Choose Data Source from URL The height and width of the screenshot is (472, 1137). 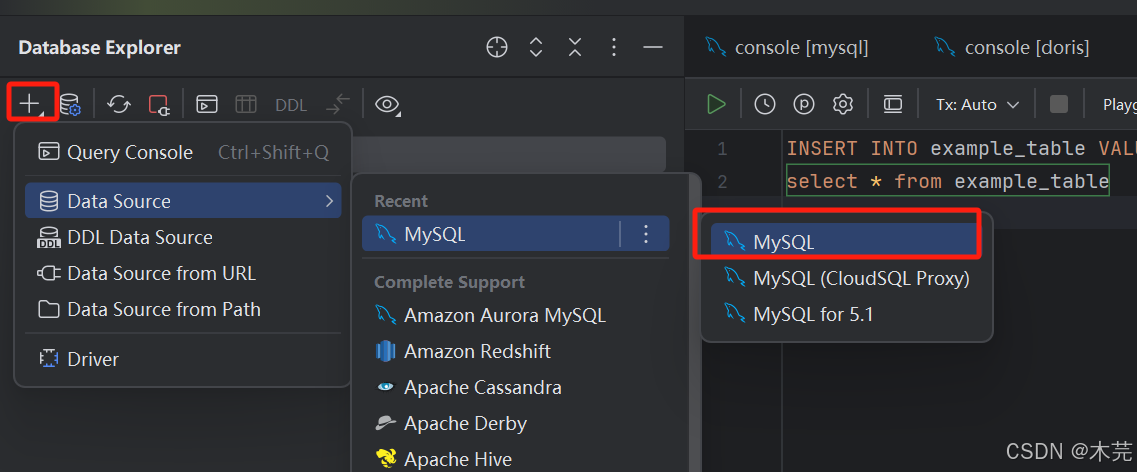pyautogui.click(x=183, y=273)
